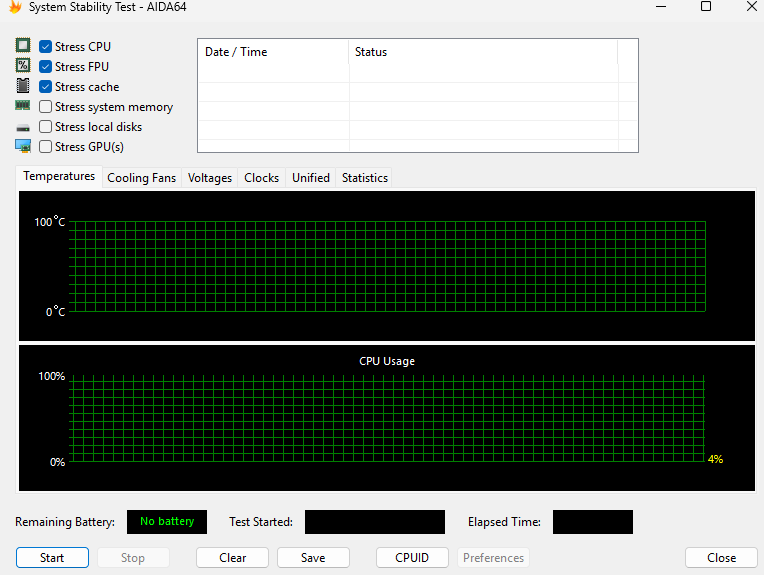
Task: Click the 4% CPU usage value
Action: pos(715,459)
